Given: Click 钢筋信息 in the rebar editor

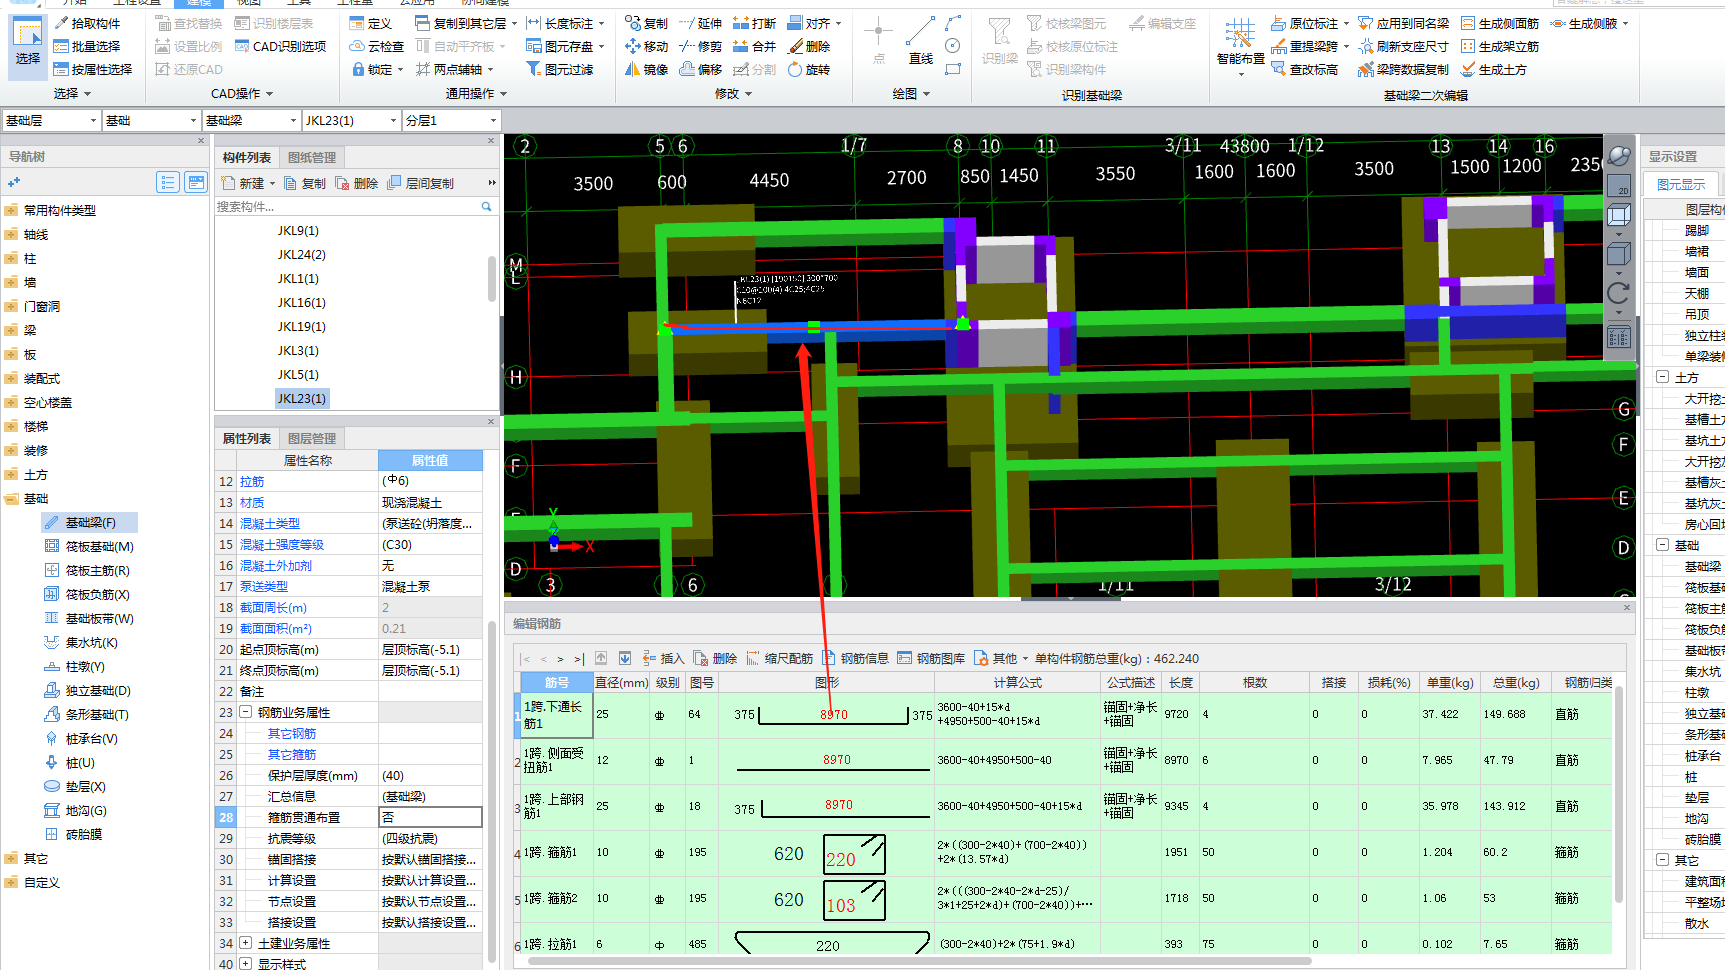Looking at the screenshot, I should point(855,658).
